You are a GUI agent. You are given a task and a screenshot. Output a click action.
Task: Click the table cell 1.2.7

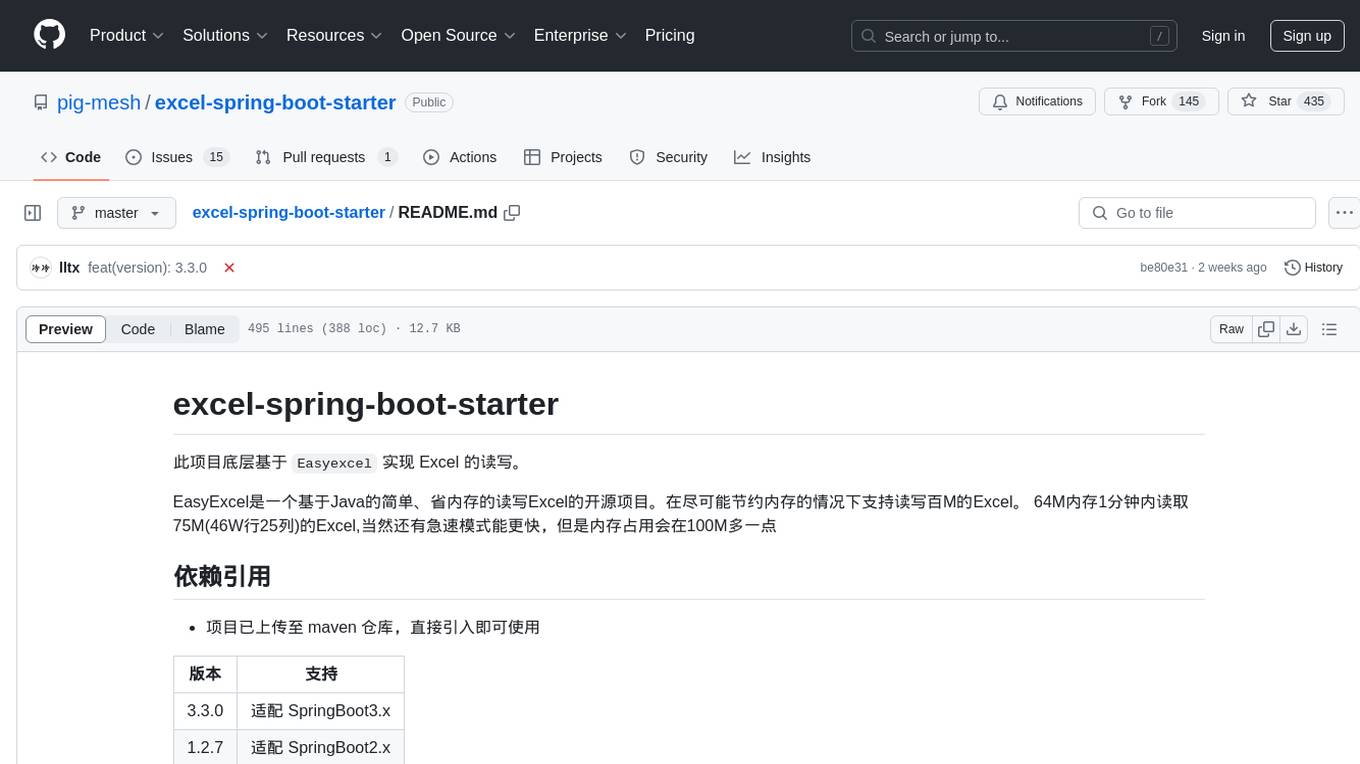[x=205, y=747]
